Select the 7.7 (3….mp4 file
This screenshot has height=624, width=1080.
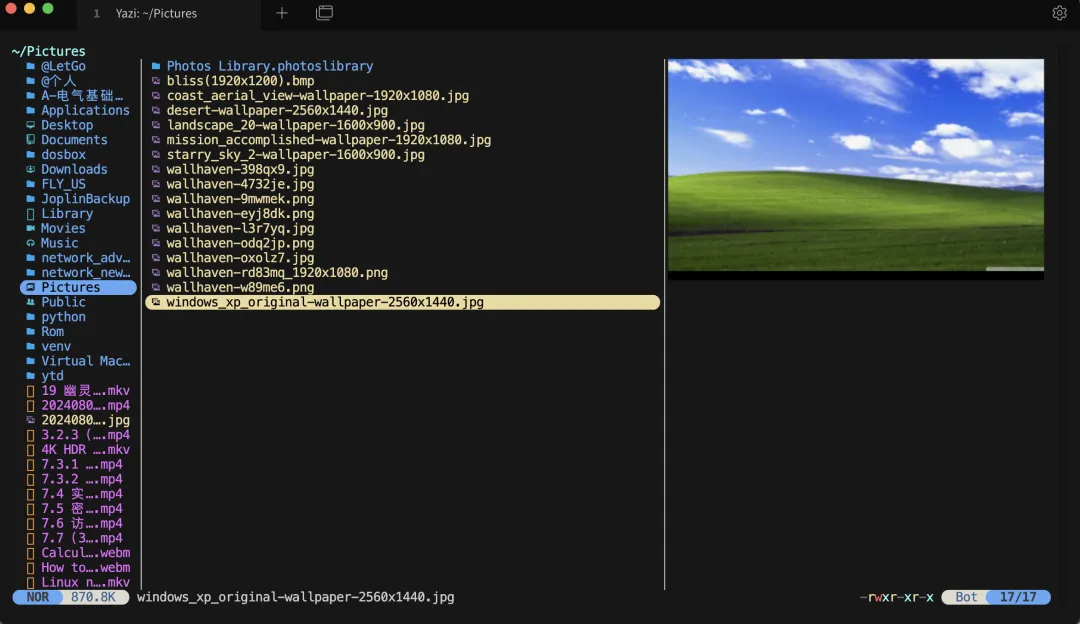[x=81, y=539]
